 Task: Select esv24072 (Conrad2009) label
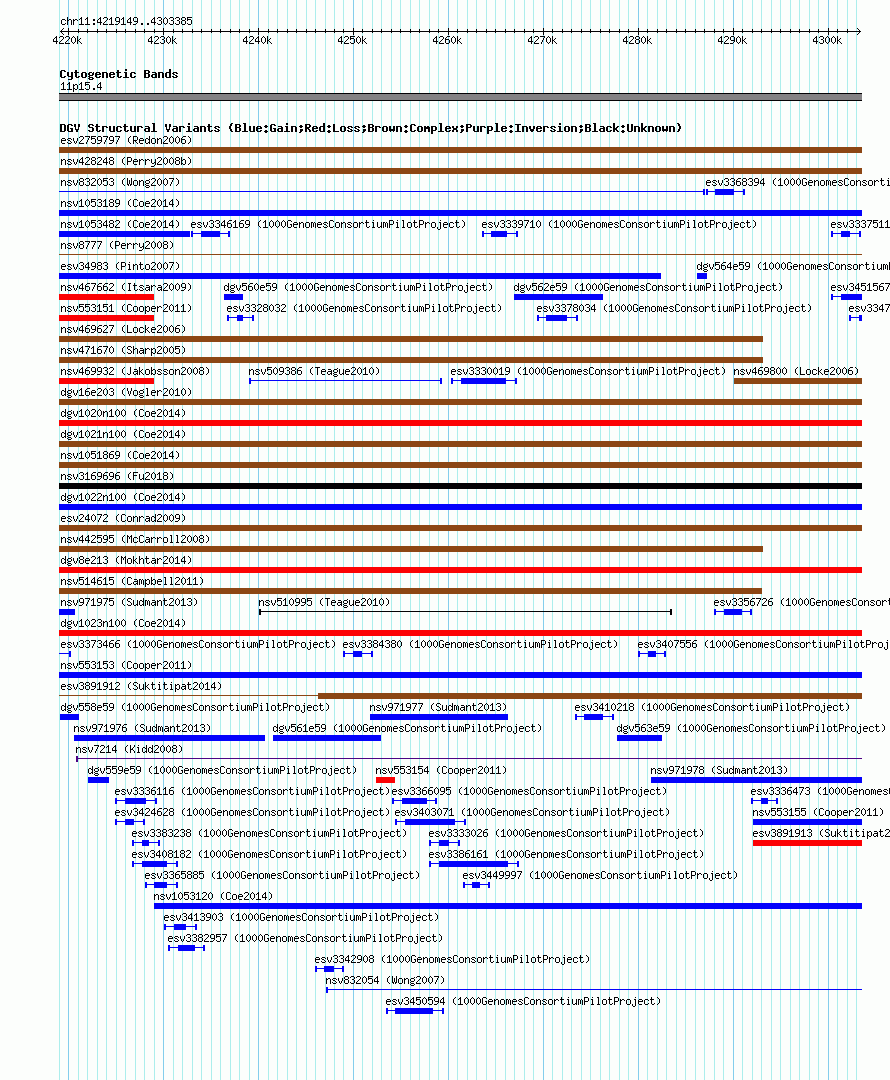[123, 519]
